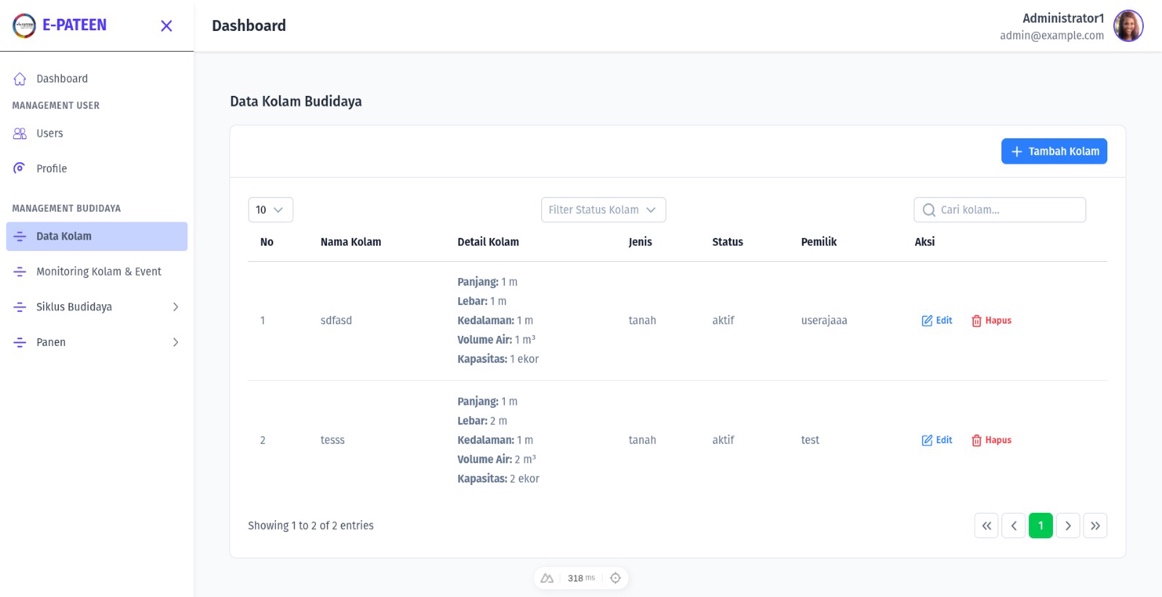The height and width of the screenshot is (597, 1162).
Task: Go to the Profile page
Action: click(x=51, y=169)
